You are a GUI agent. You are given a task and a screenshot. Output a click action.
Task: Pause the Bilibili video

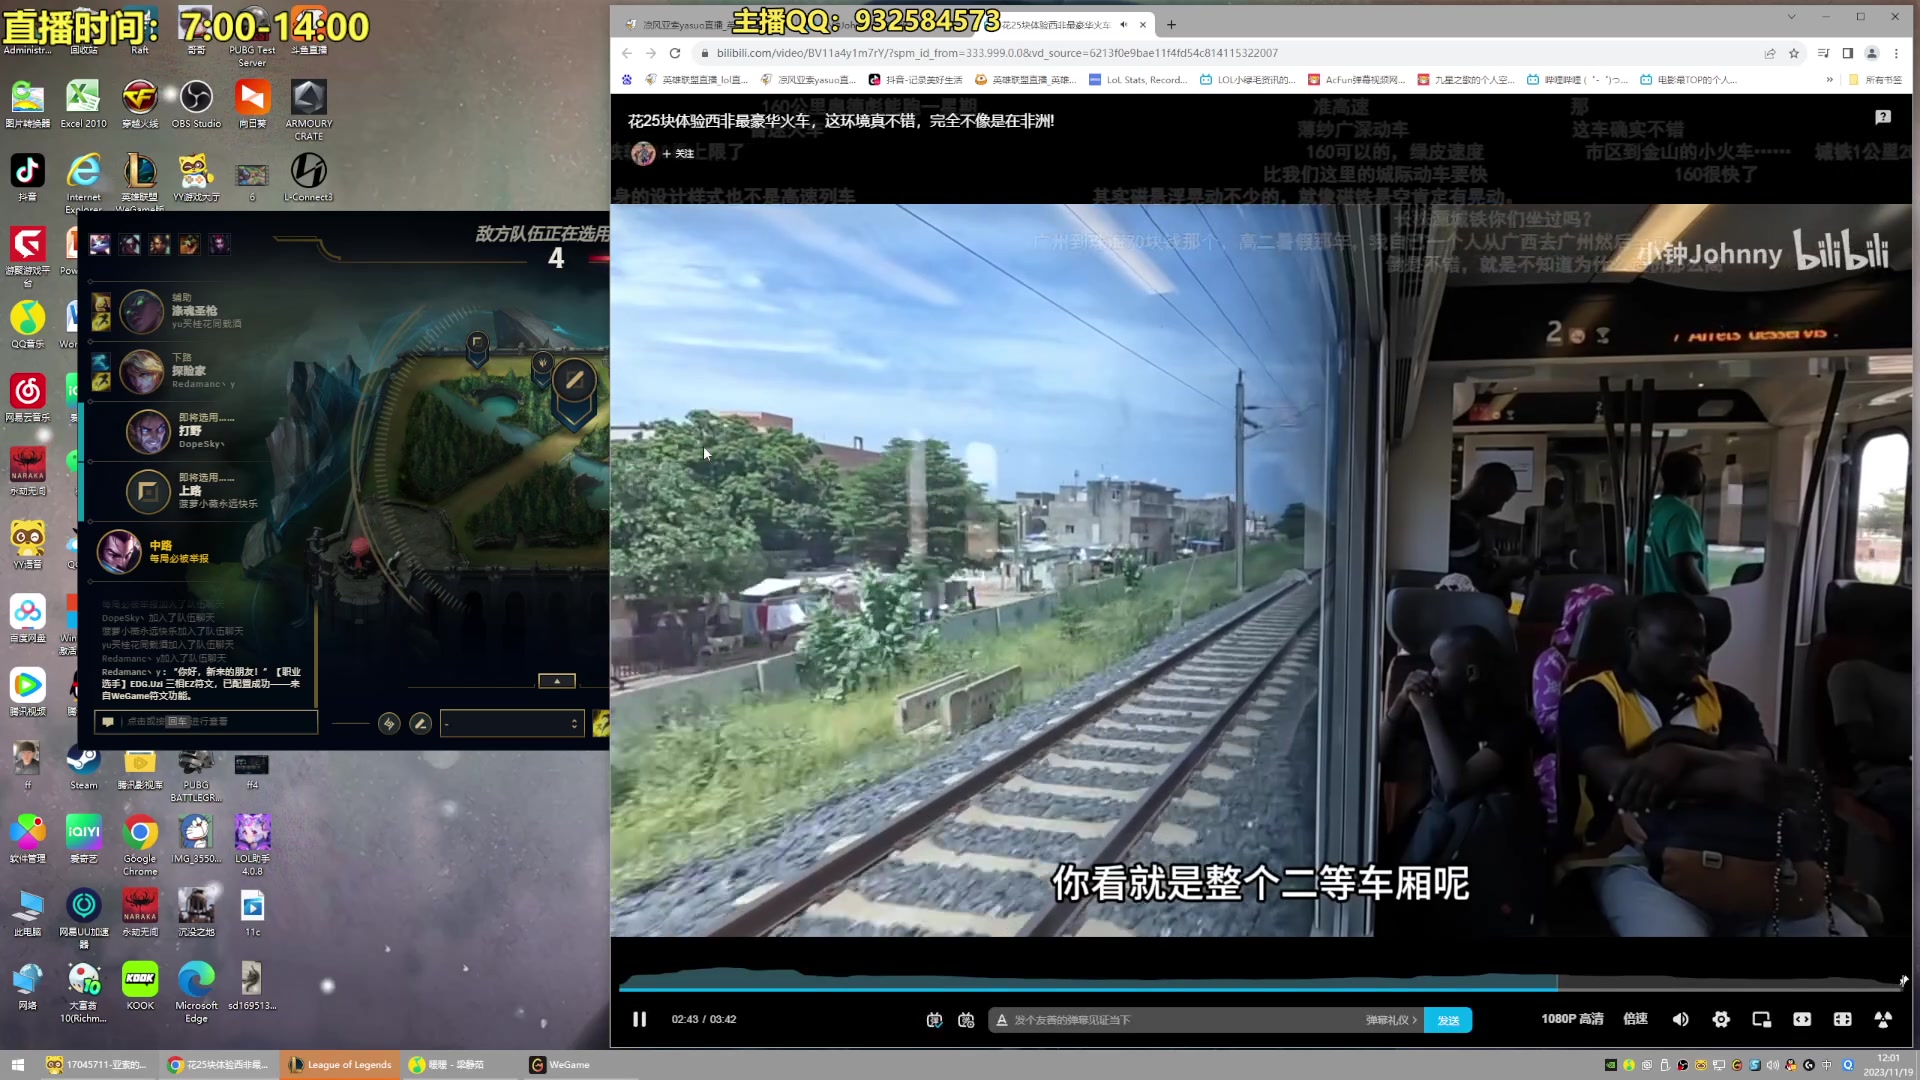pyautogui.click(x=639, y=1019)
